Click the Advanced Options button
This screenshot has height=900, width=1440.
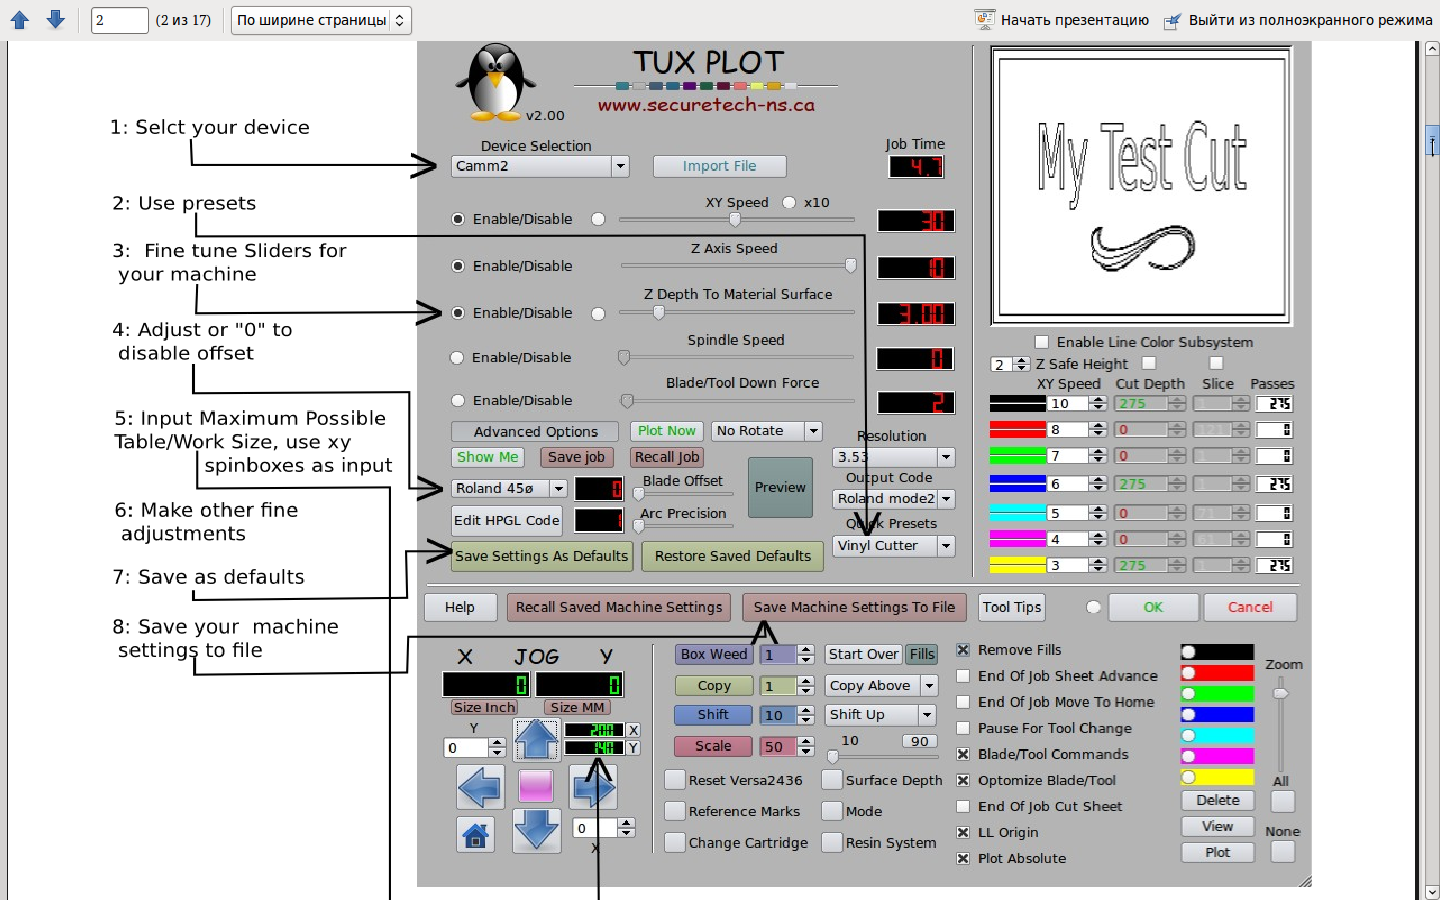[x=536, y=431]
